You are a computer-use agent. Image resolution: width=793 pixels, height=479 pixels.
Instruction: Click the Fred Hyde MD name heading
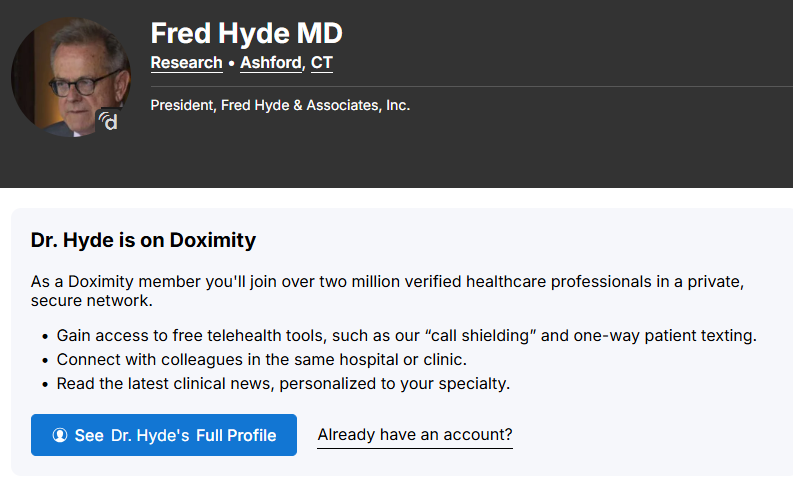click(246, 33)
